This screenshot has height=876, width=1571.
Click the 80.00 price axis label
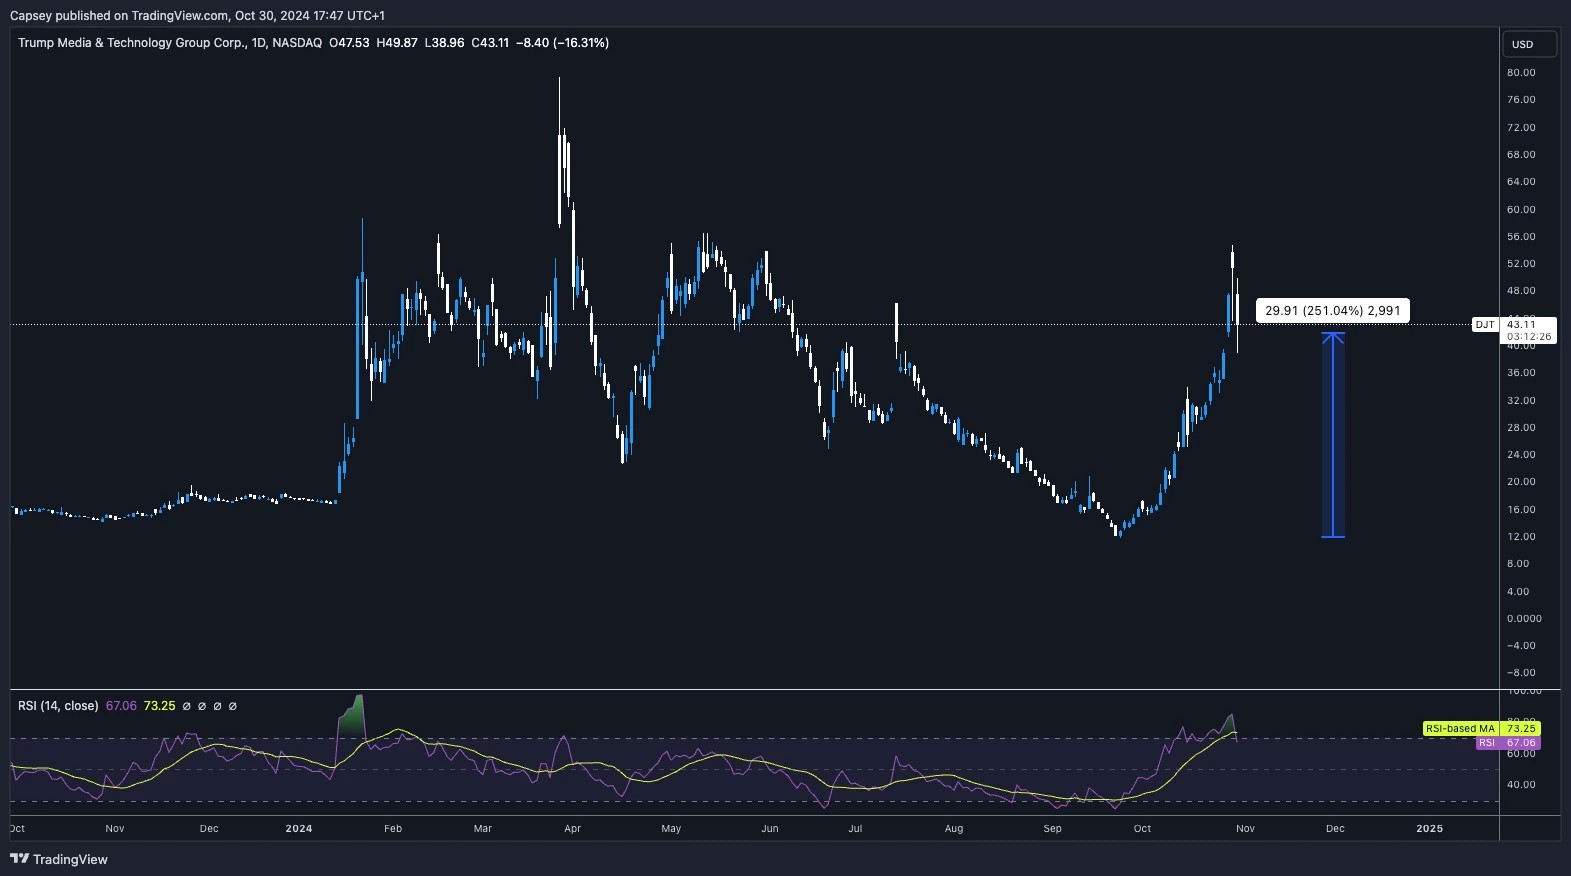pos(1521,73)
